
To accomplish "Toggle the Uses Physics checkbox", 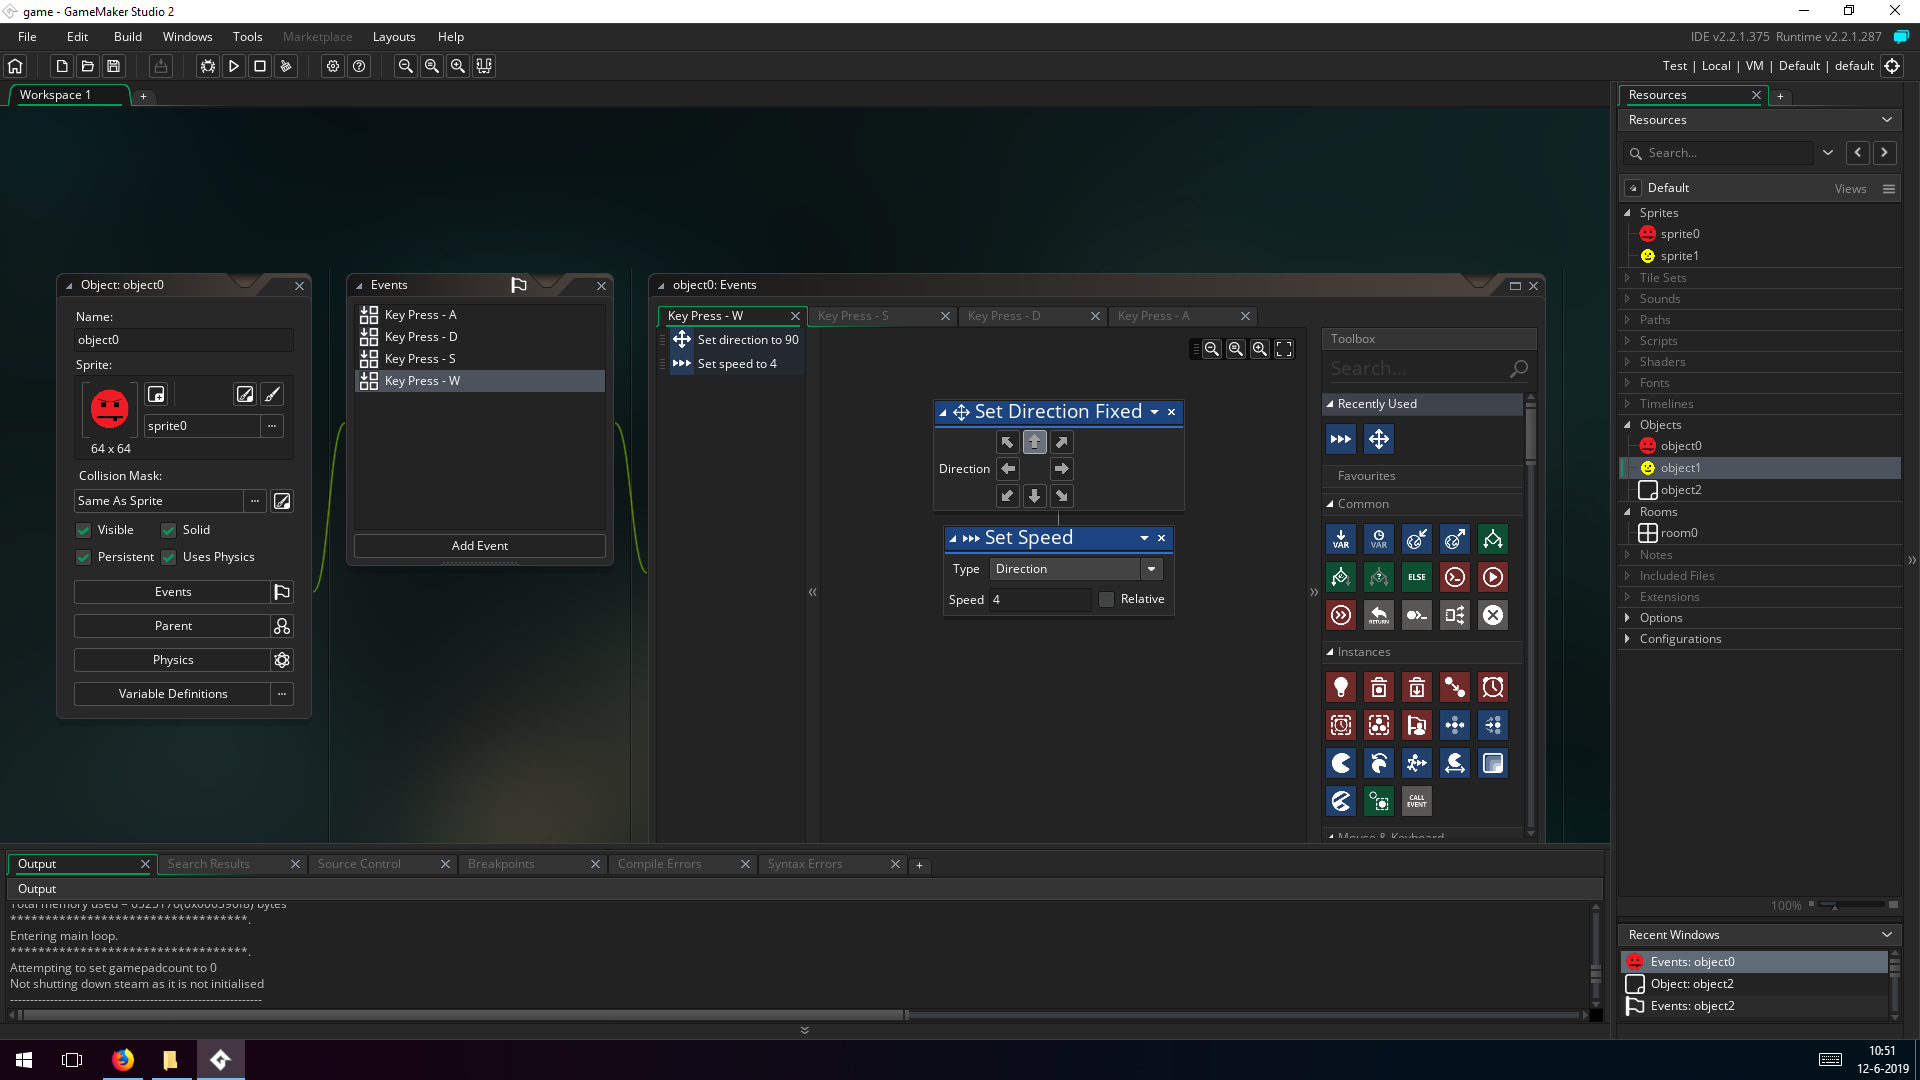I will [169, 557].
